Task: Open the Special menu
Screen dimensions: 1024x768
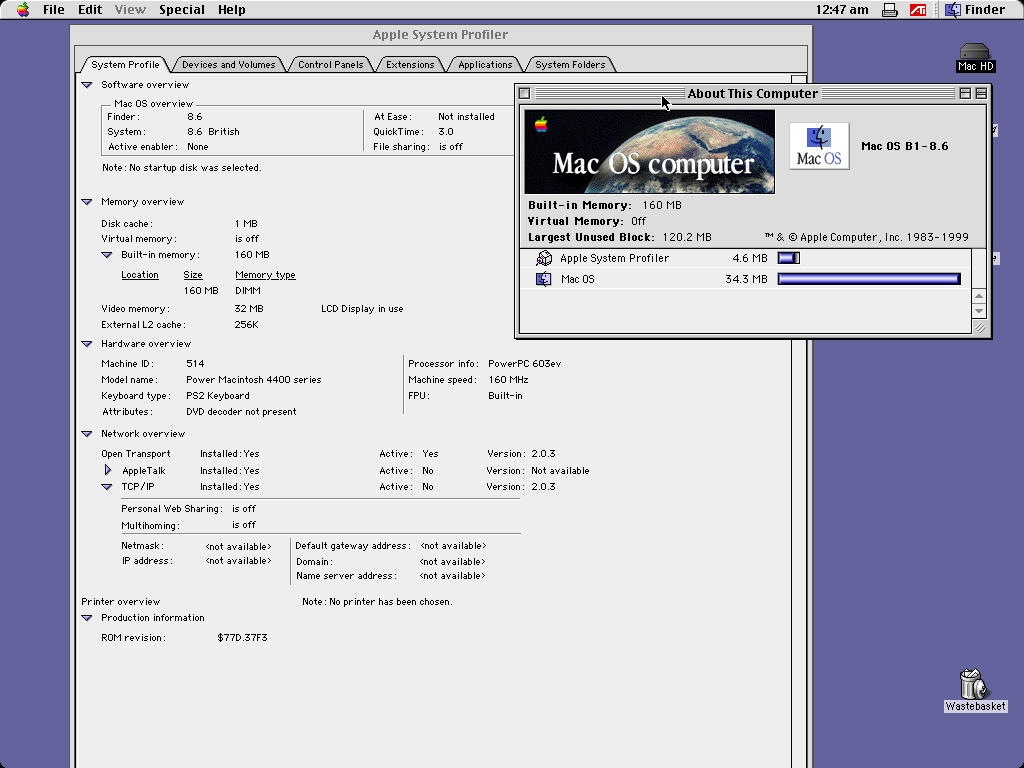Action: [x=182, y=10]
